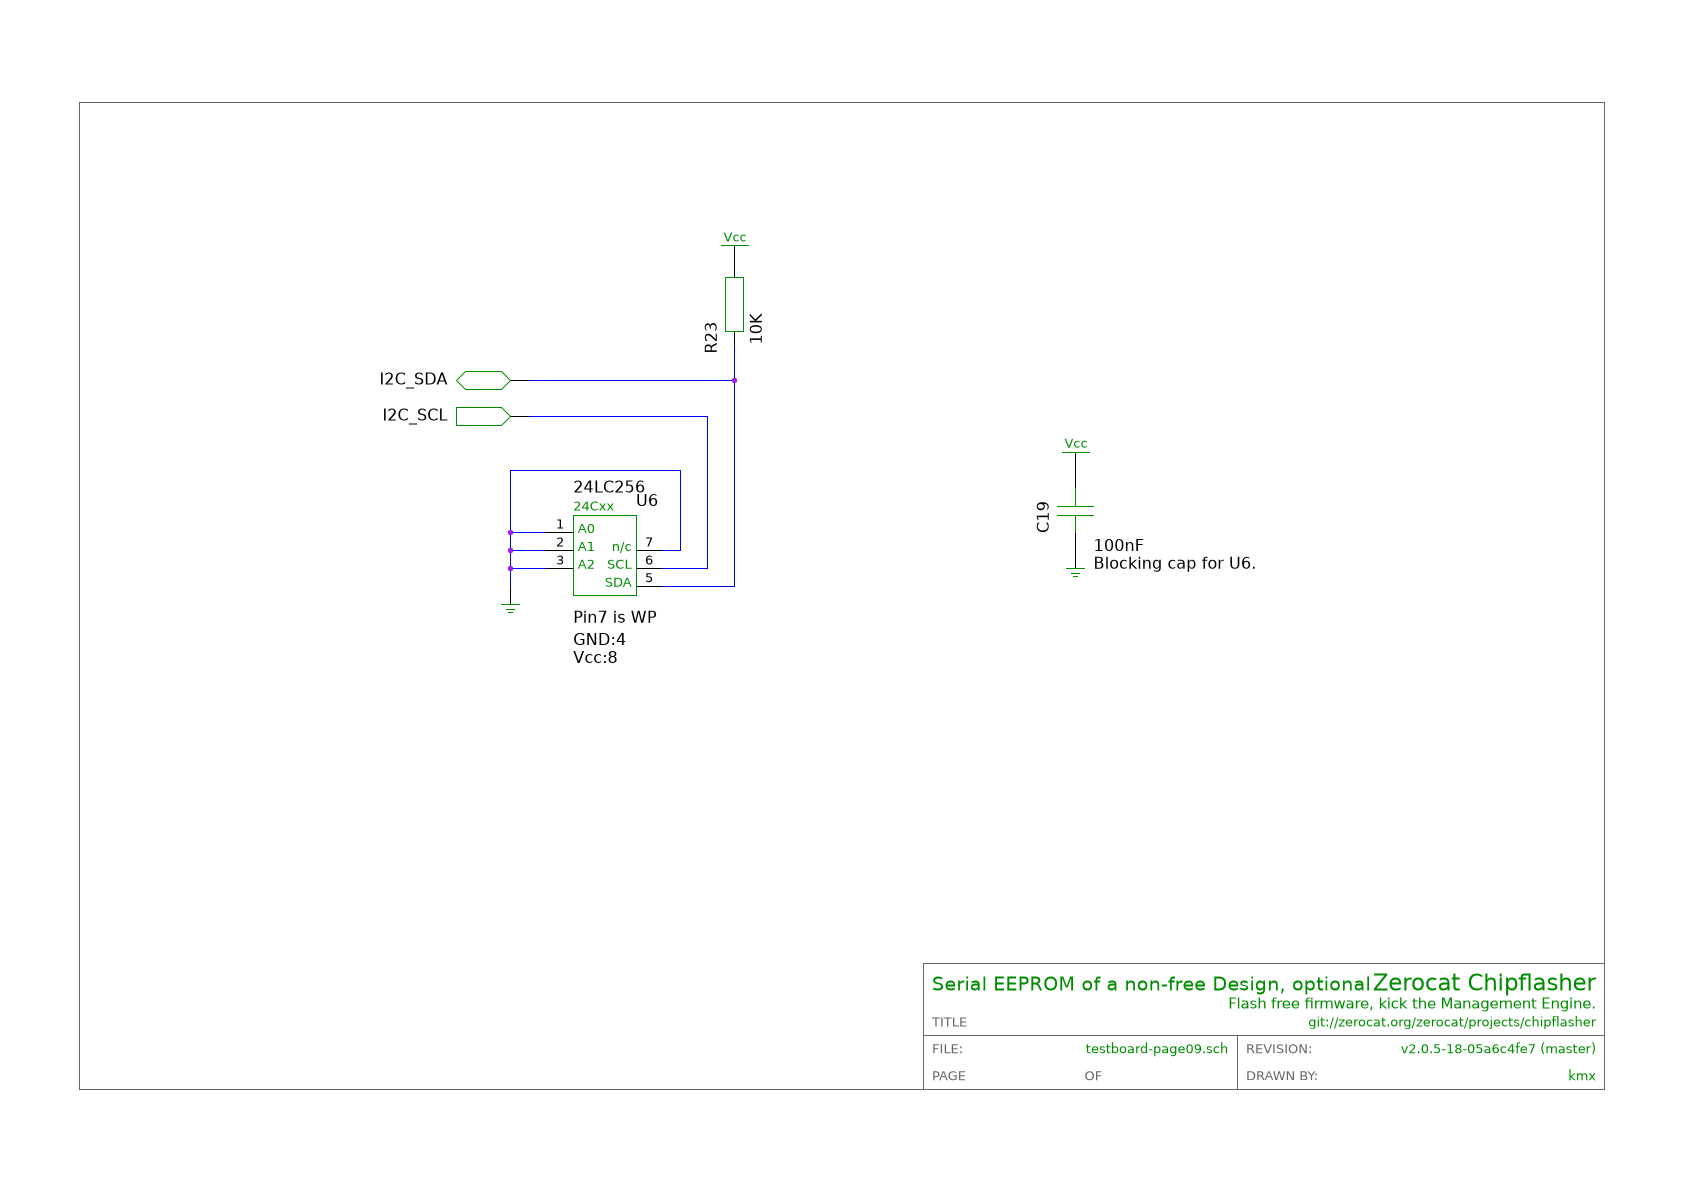This screenshot has height=1191, width=1684.
Task: Click the "A0" pin label
Action: 586,529
